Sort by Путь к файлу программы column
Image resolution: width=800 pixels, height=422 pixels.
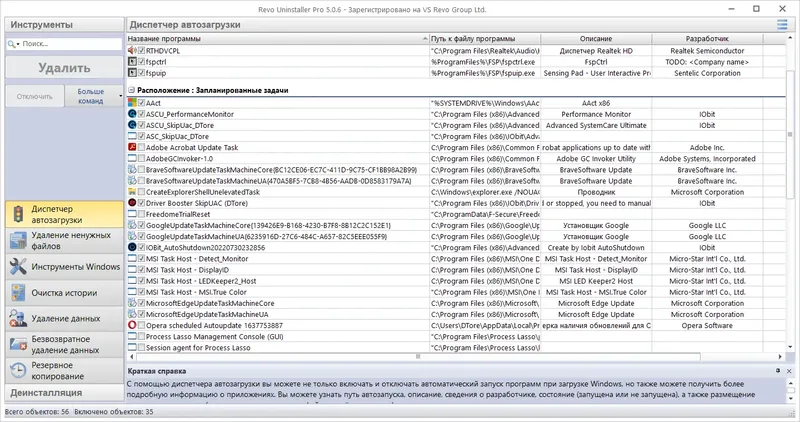(485, 39)
